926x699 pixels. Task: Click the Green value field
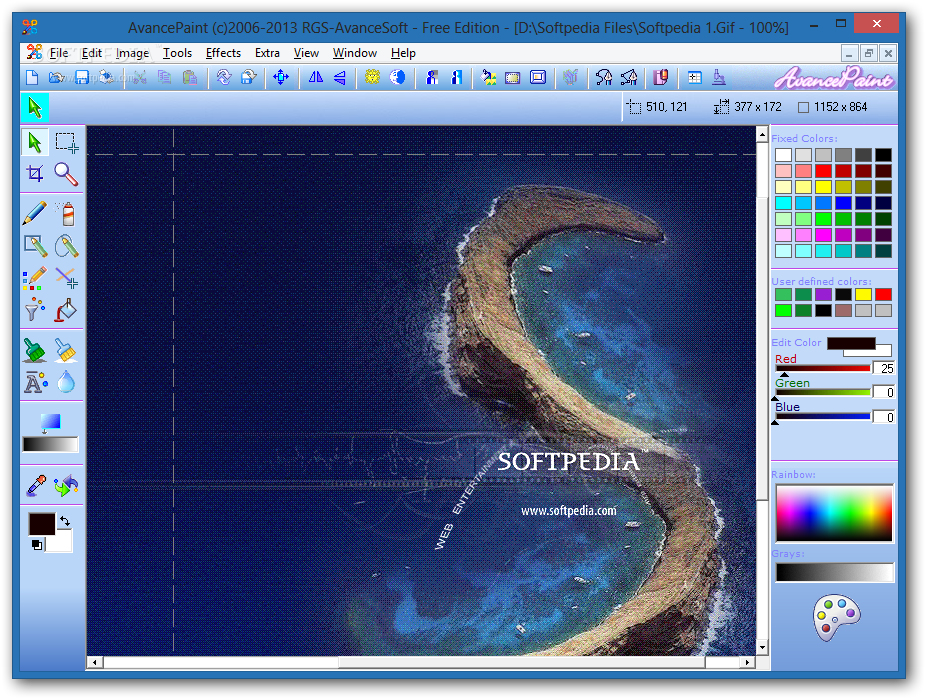(883, 392)
